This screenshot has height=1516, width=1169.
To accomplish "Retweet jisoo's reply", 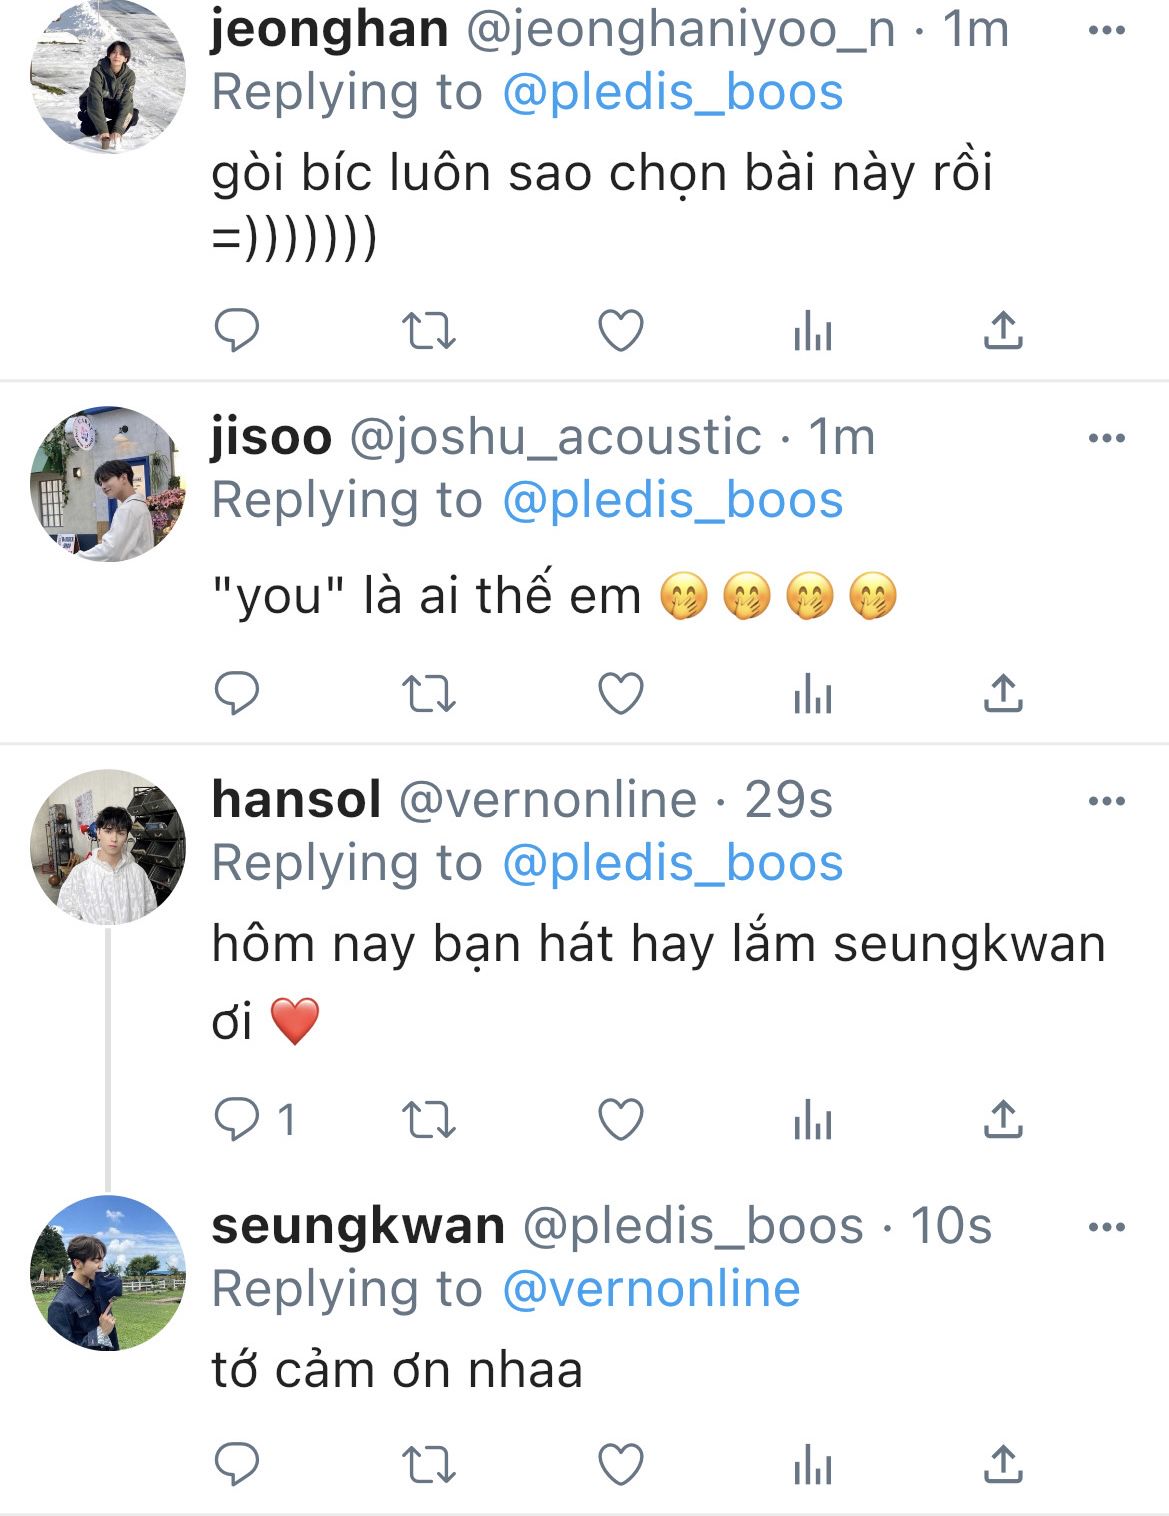I will coord(428,693).
